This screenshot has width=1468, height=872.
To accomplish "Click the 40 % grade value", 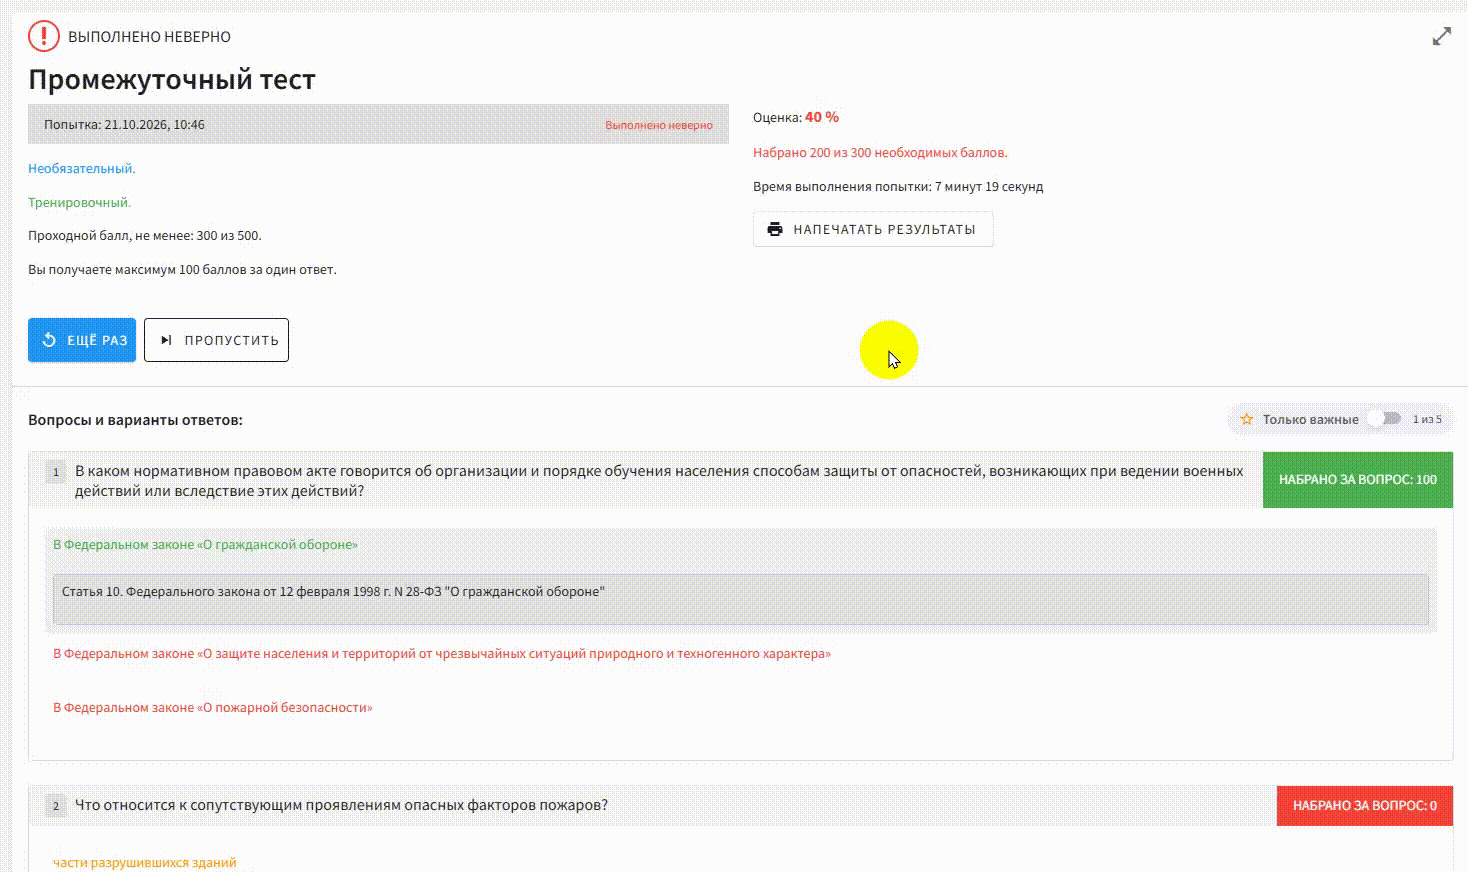I will 822,117.
